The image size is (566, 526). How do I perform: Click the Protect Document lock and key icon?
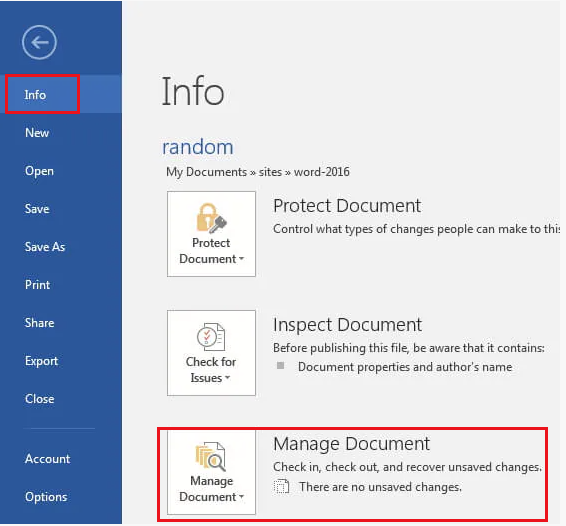212,218
